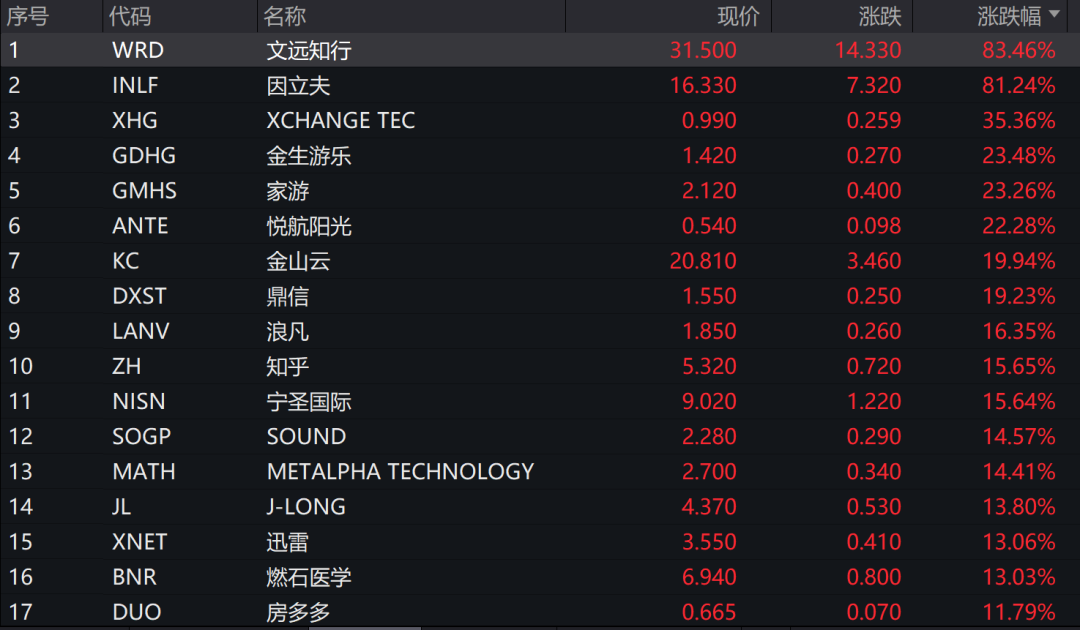Click the SOGP ticker code
Screen dimensions: 1080x630
(141, 437)
